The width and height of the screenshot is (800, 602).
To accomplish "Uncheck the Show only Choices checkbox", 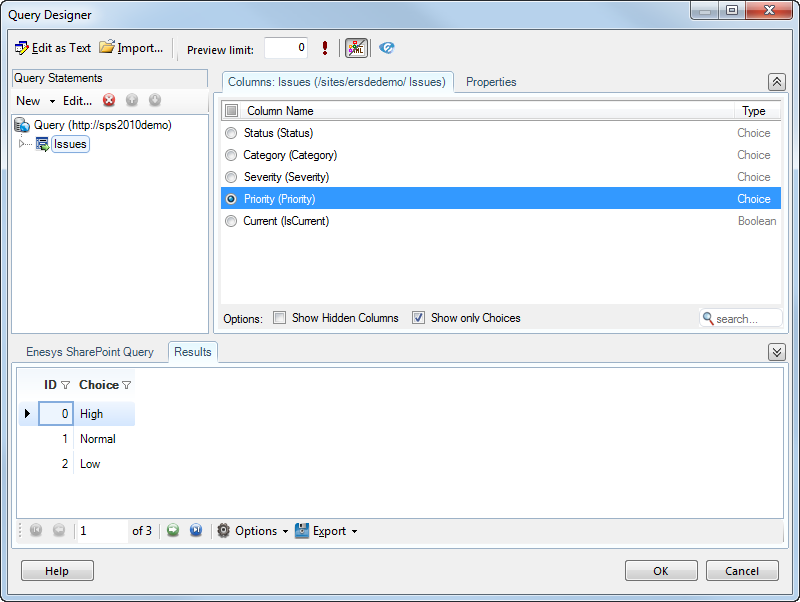I will [x=419, y=318].
